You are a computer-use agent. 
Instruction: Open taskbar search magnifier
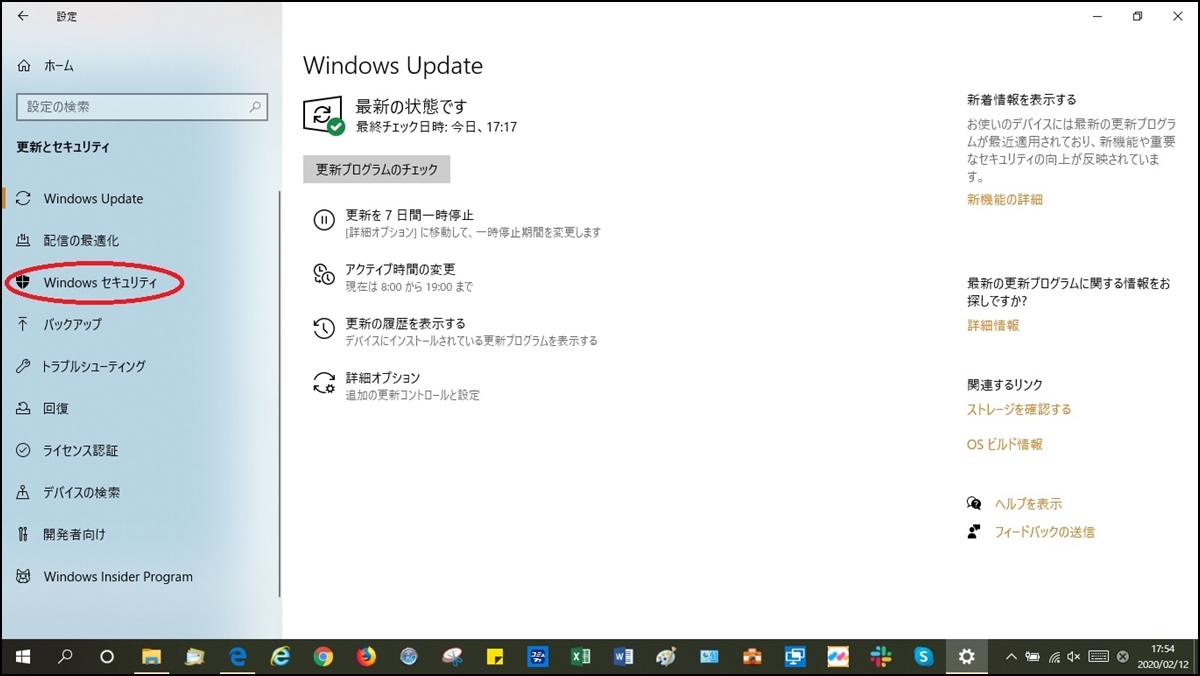tap(66, 657)
